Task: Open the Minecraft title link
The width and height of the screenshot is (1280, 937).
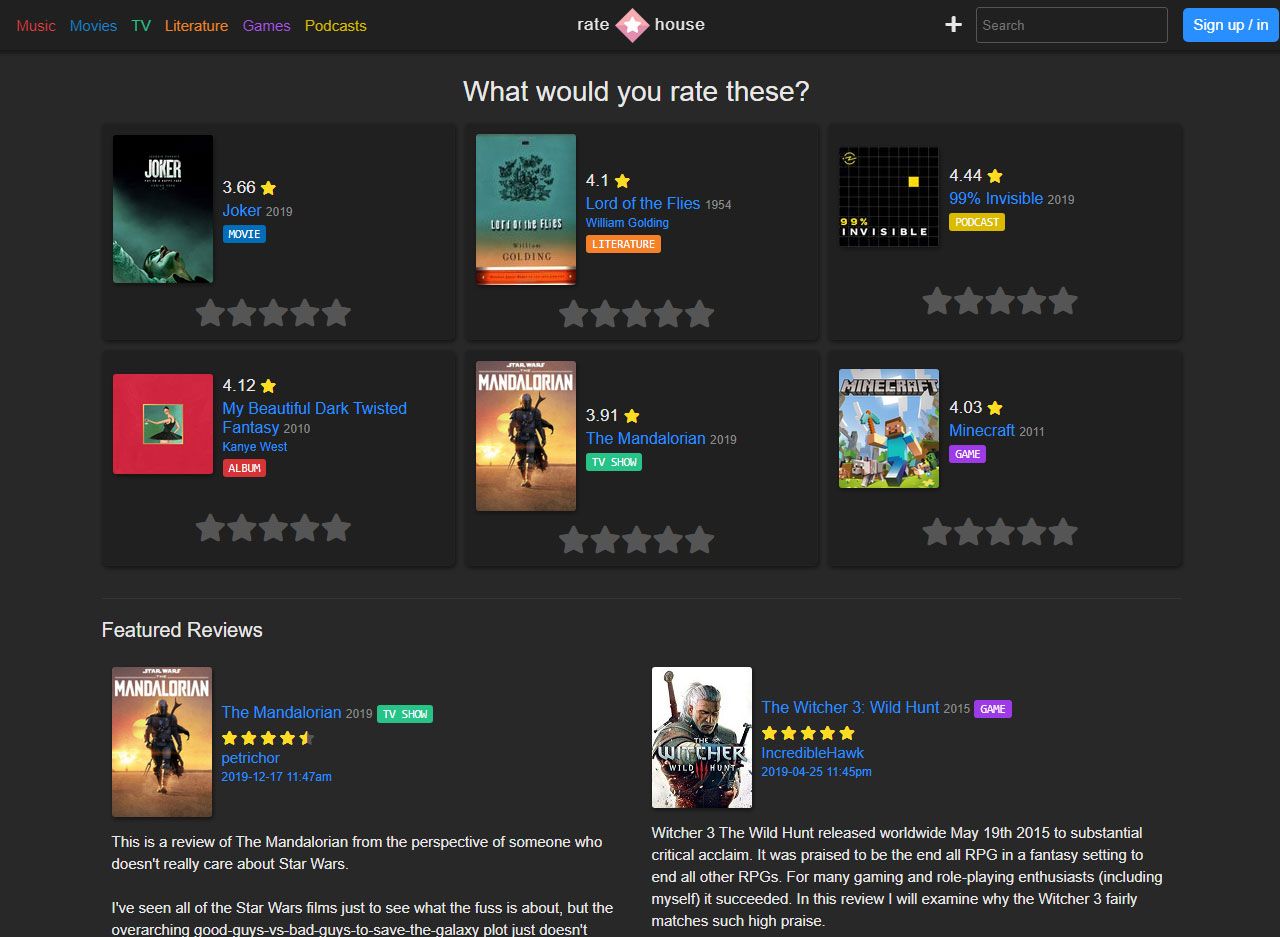Action: [982, 431]
